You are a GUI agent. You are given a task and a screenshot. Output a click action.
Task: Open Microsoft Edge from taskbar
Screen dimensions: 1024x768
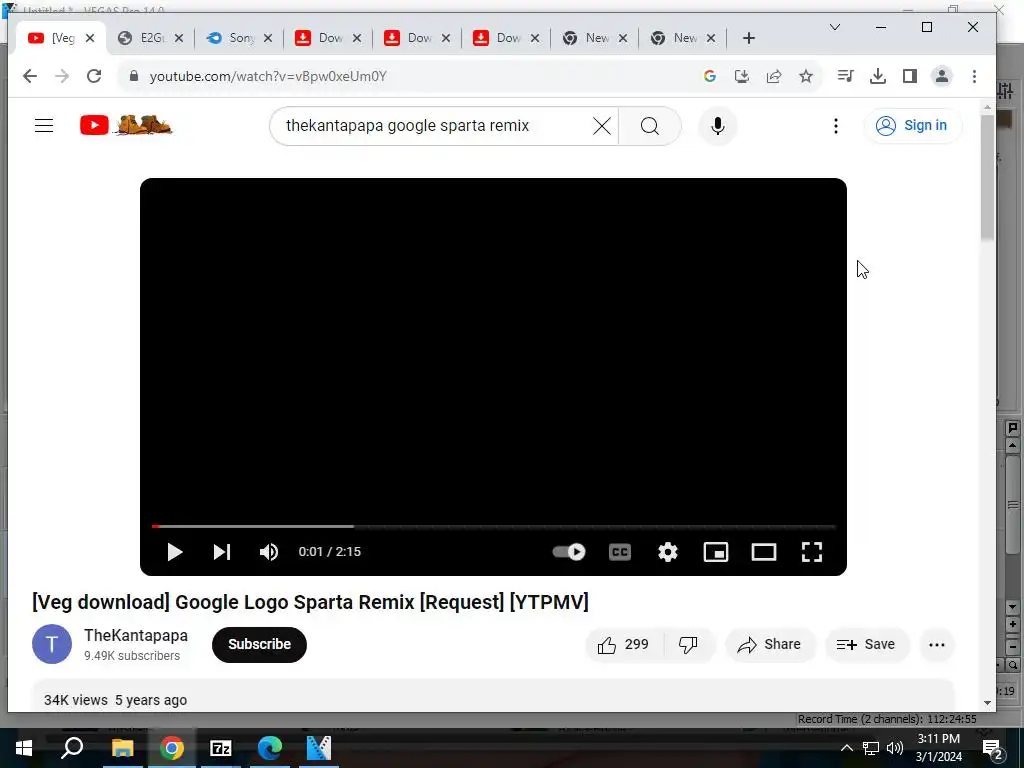tap(269, 748)
